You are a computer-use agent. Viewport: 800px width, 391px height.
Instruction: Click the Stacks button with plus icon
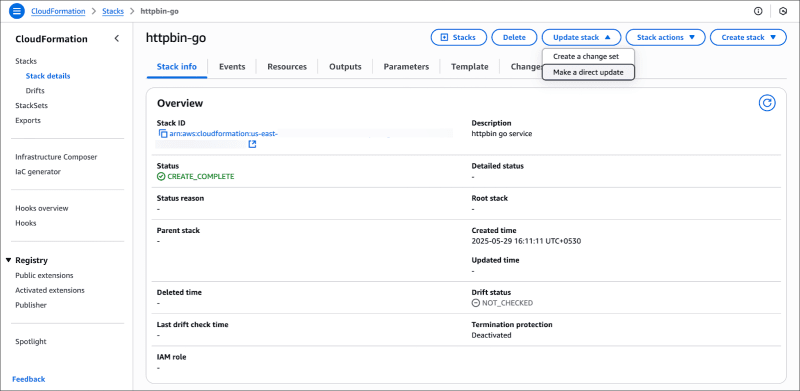click(x=459, y=37)
